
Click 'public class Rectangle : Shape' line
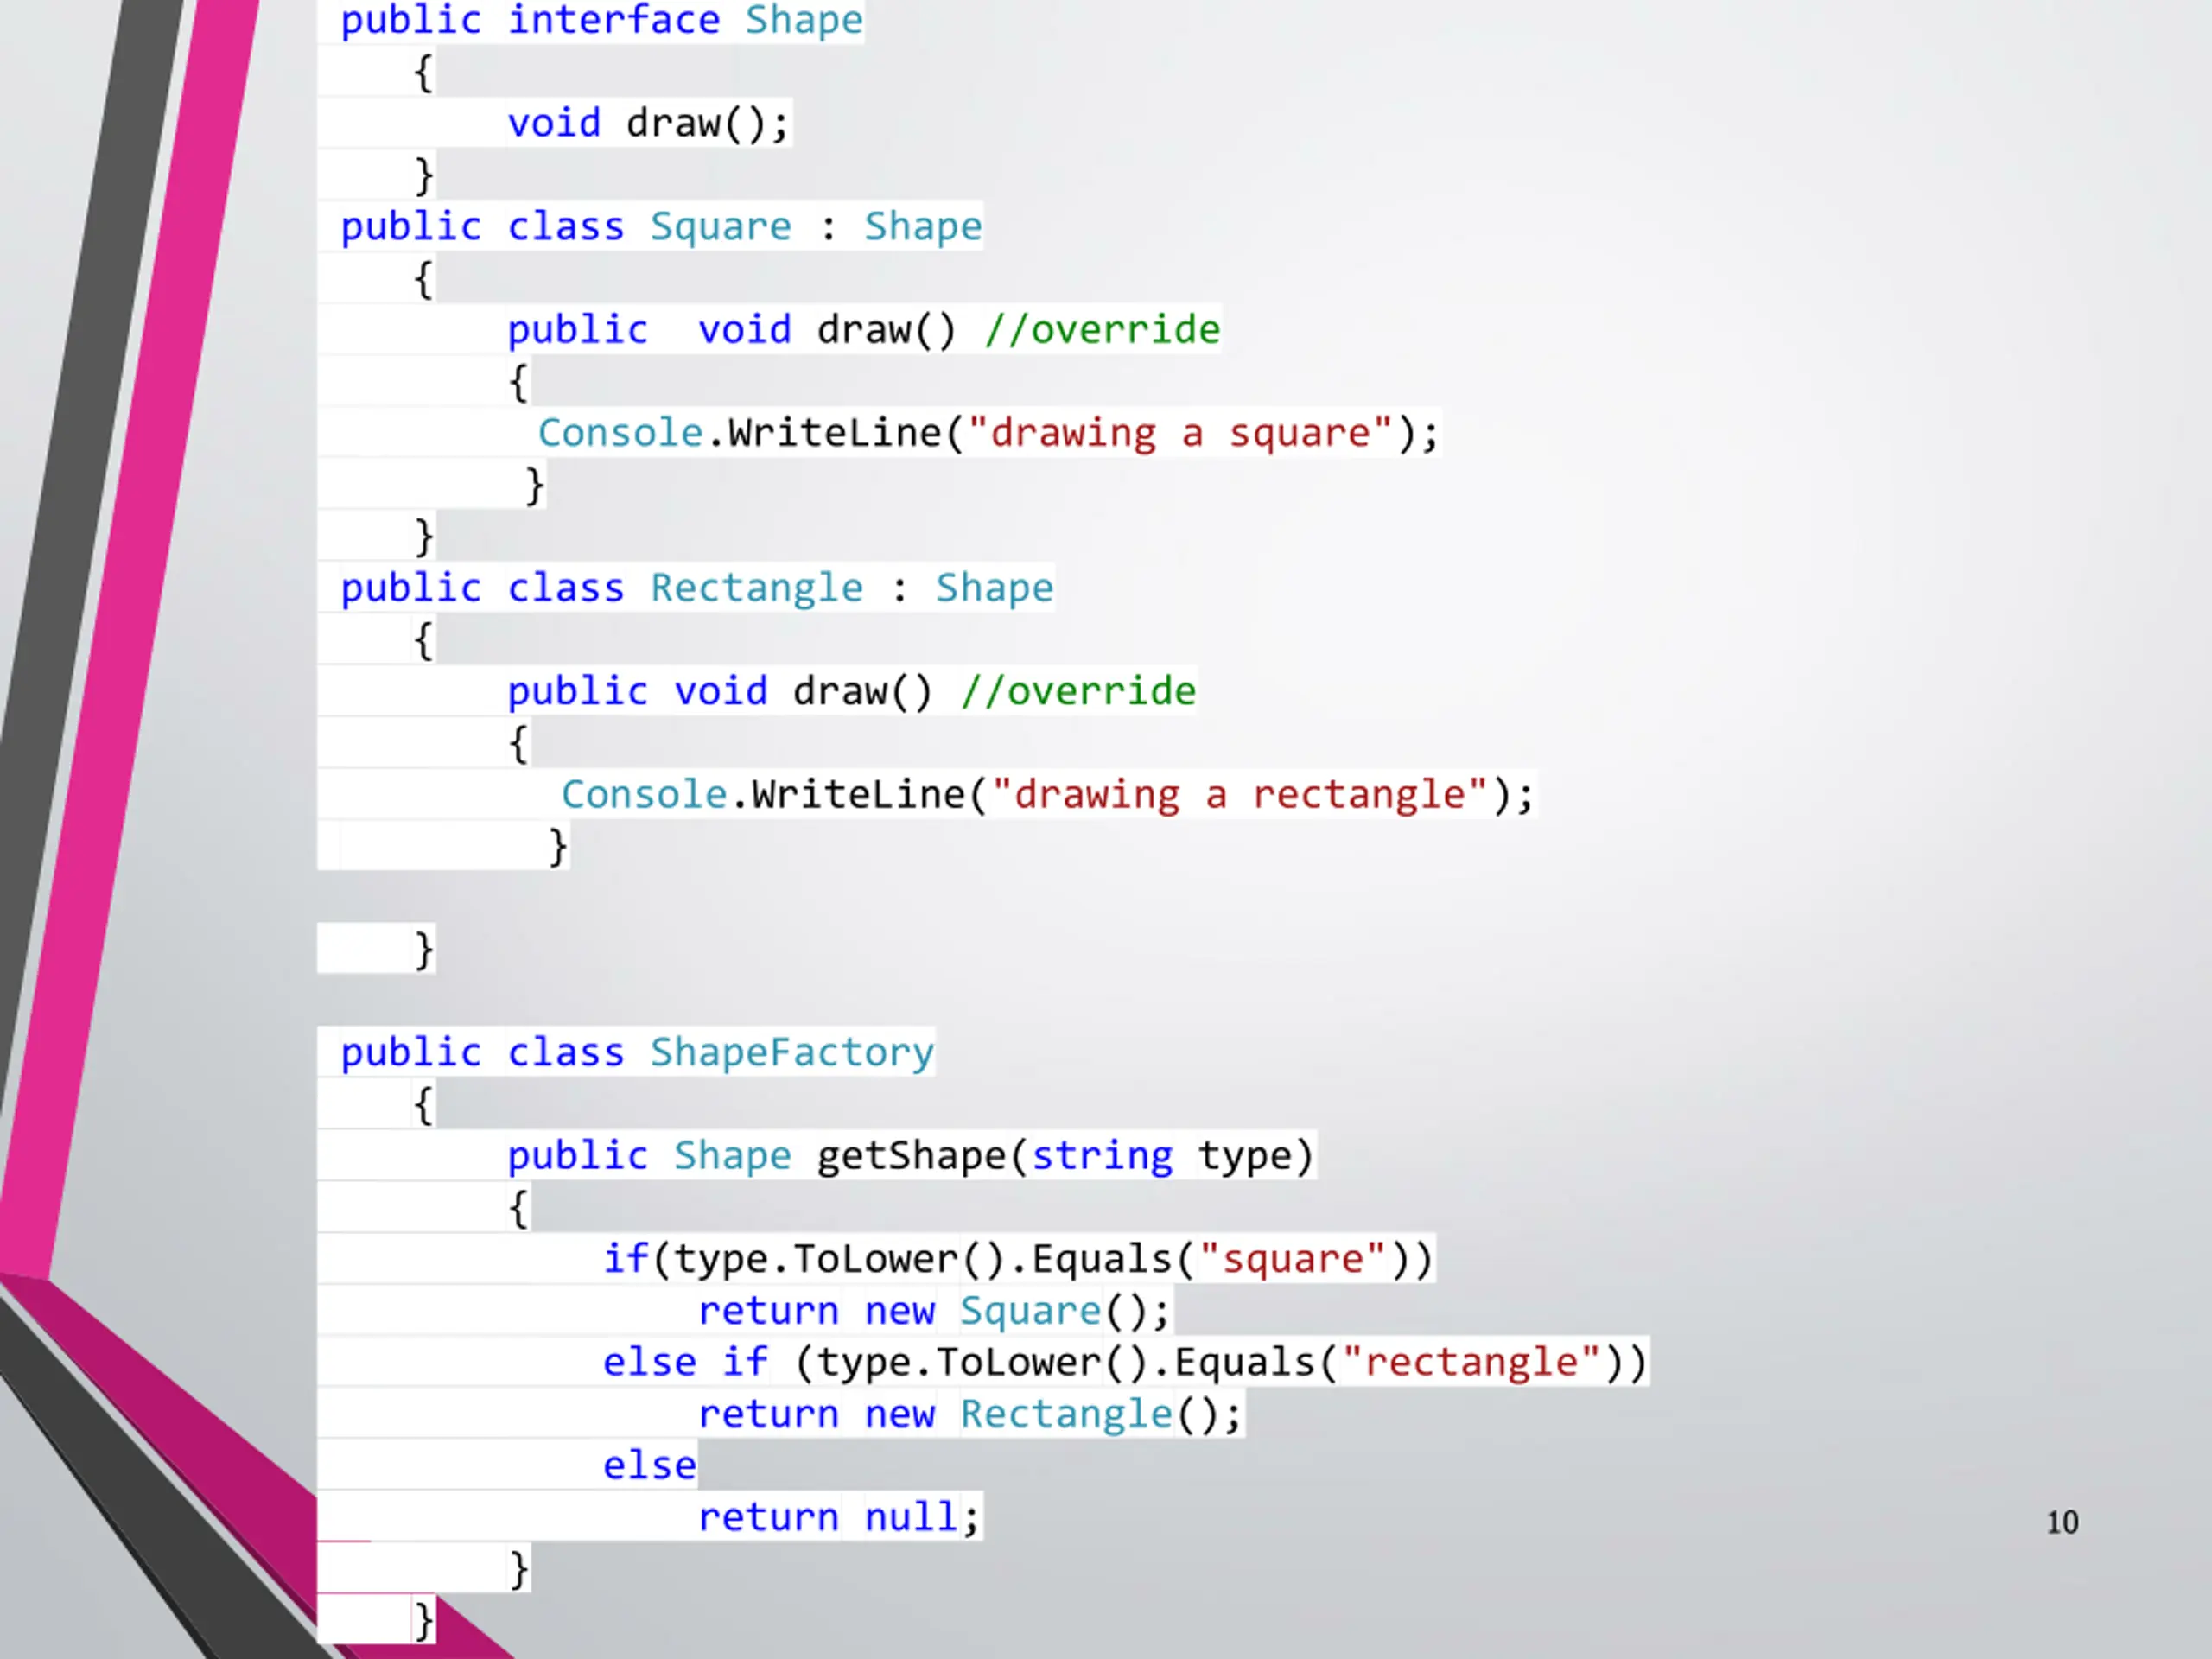coord(697,589)
